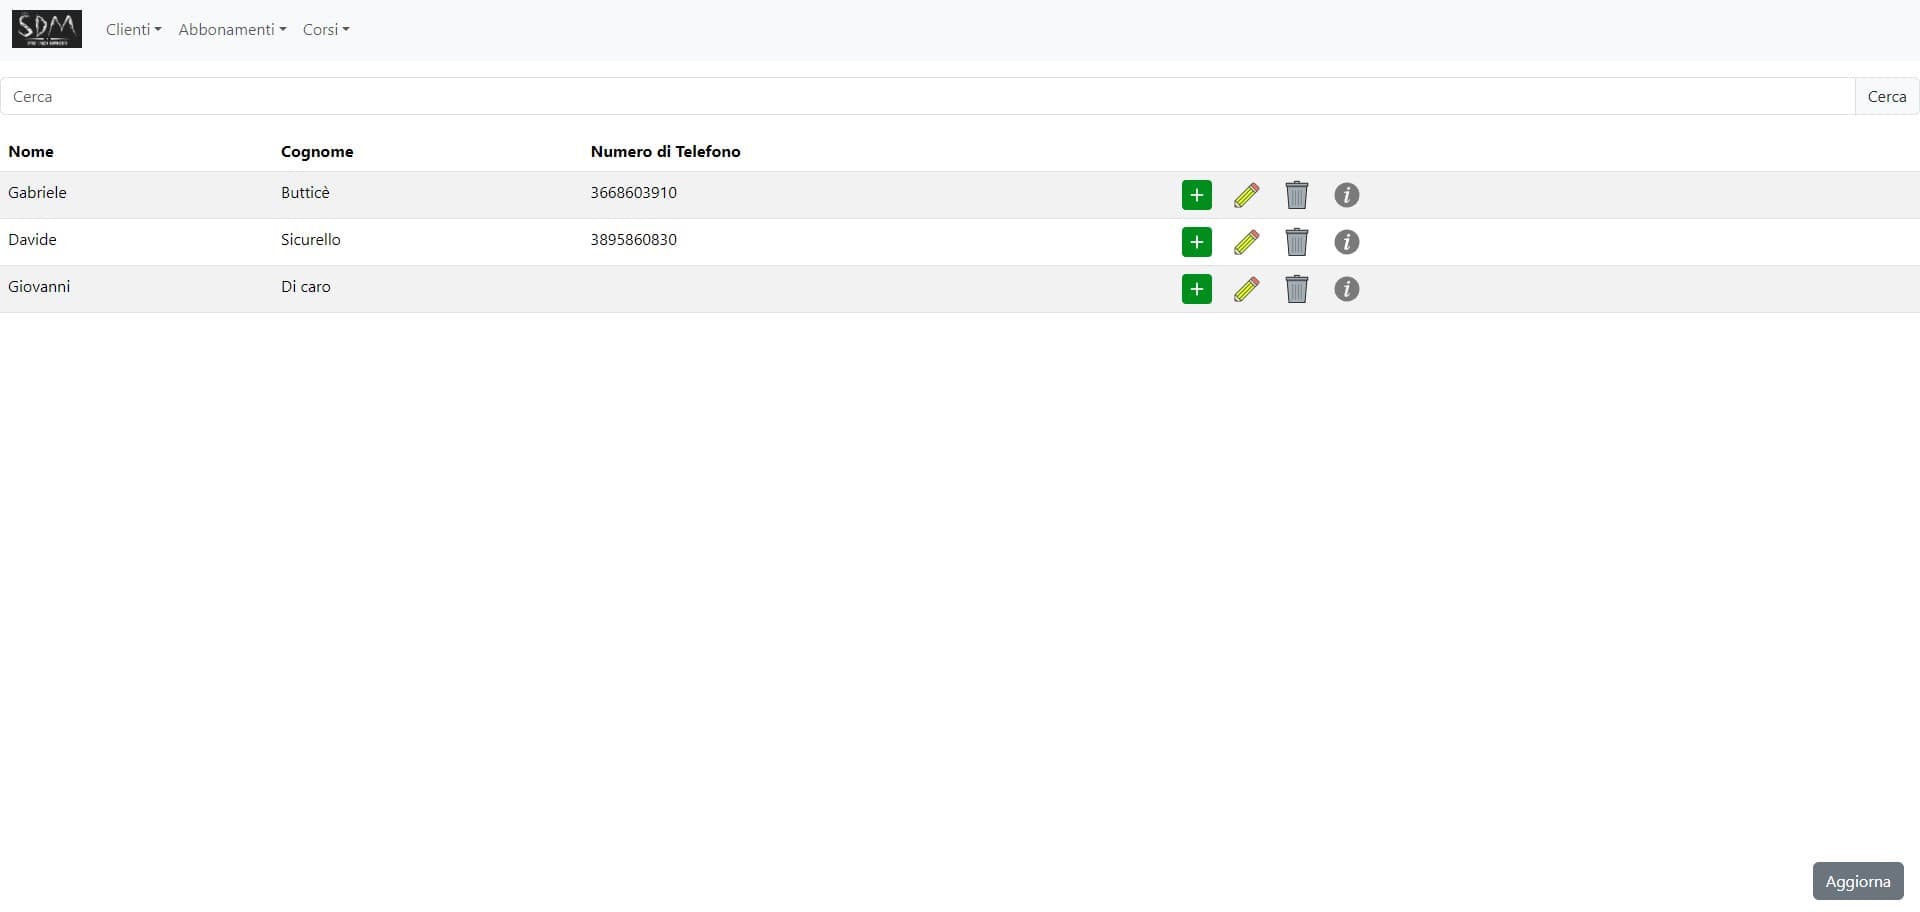Open the Clienti dropdown menu
1920x912 pixels.
tap(133, 29)
